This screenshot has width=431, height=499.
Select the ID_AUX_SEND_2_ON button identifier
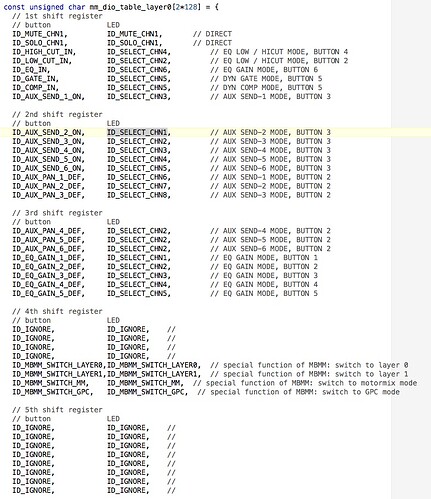click(48, 132)
